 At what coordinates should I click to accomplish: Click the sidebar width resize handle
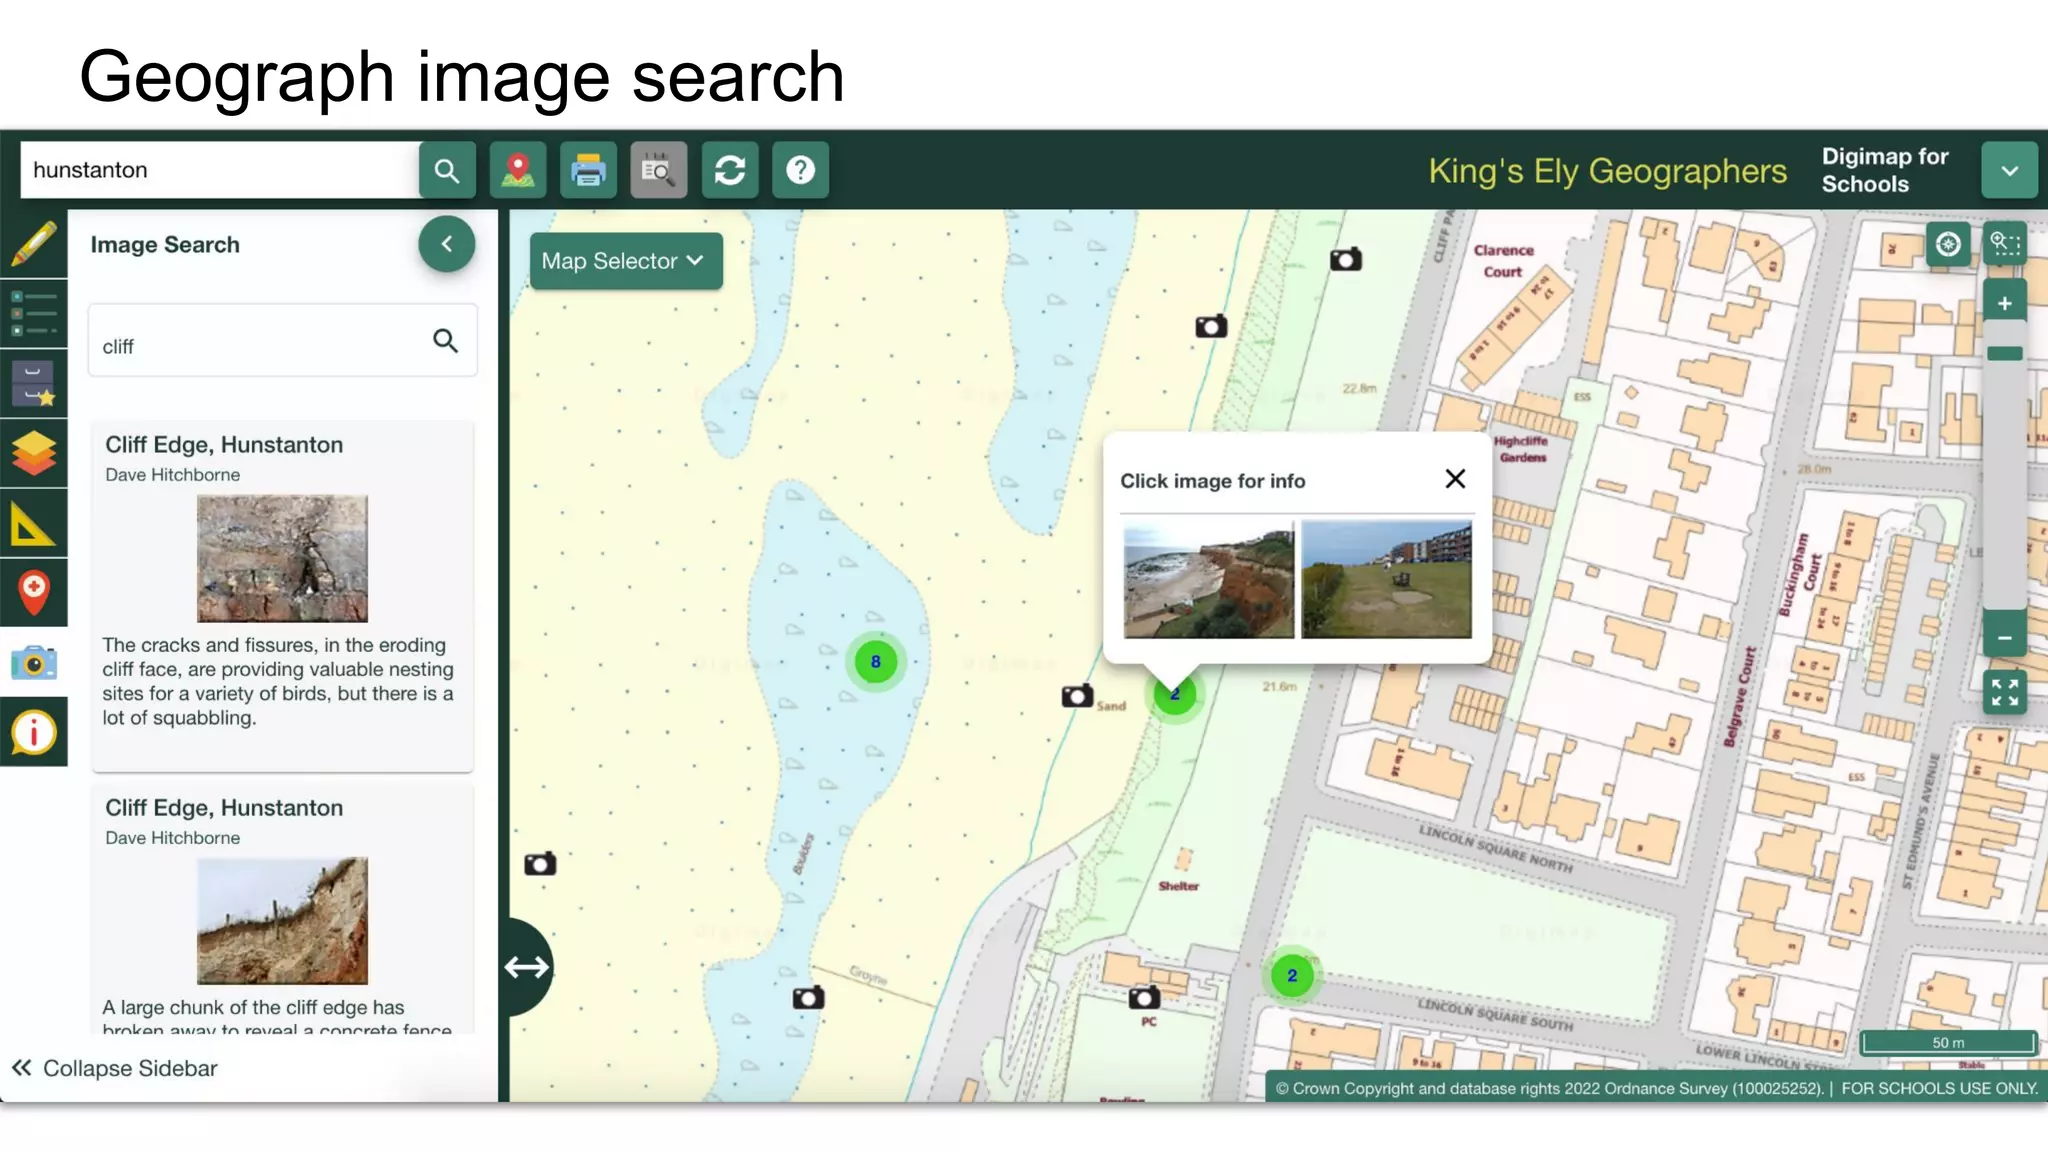tap(527, 967)
